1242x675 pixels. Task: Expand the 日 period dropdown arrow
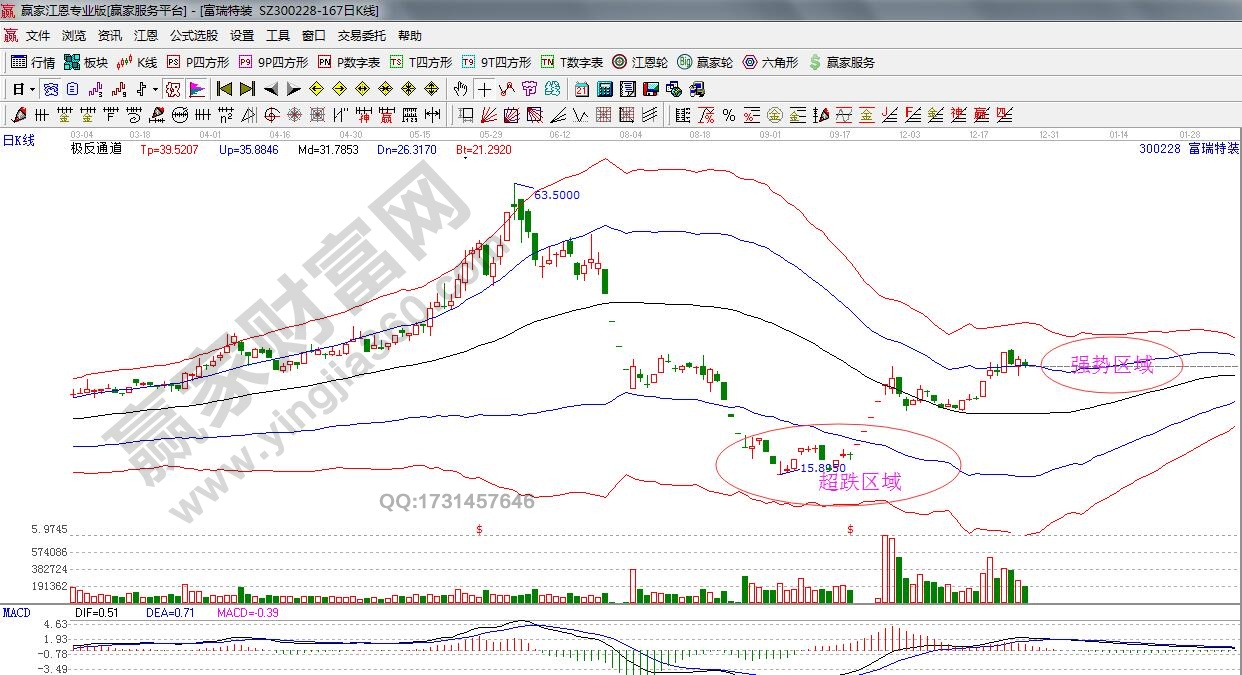[33, 89]
